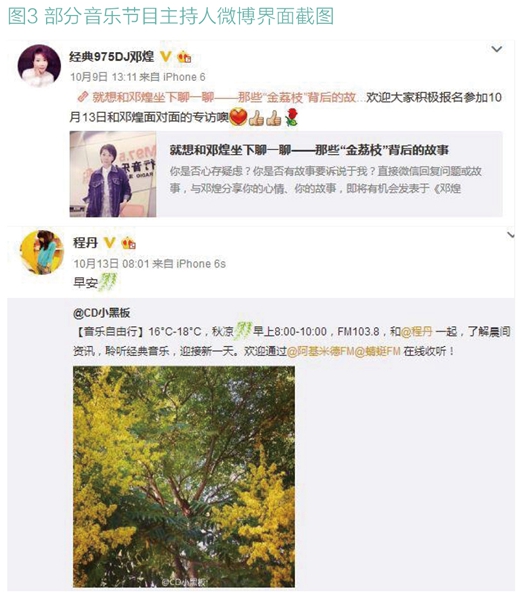This screenshot has height=600, width=523.
Task: Open the red article link about 金荔枝
Action: [224, 97]
